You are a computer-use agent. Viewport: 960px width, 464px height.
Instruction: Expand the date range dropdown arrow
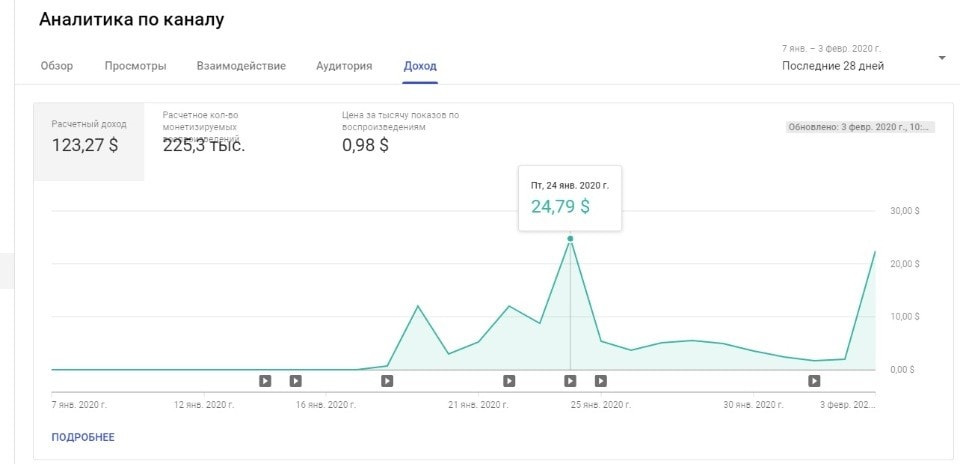(x=941, y=58)
